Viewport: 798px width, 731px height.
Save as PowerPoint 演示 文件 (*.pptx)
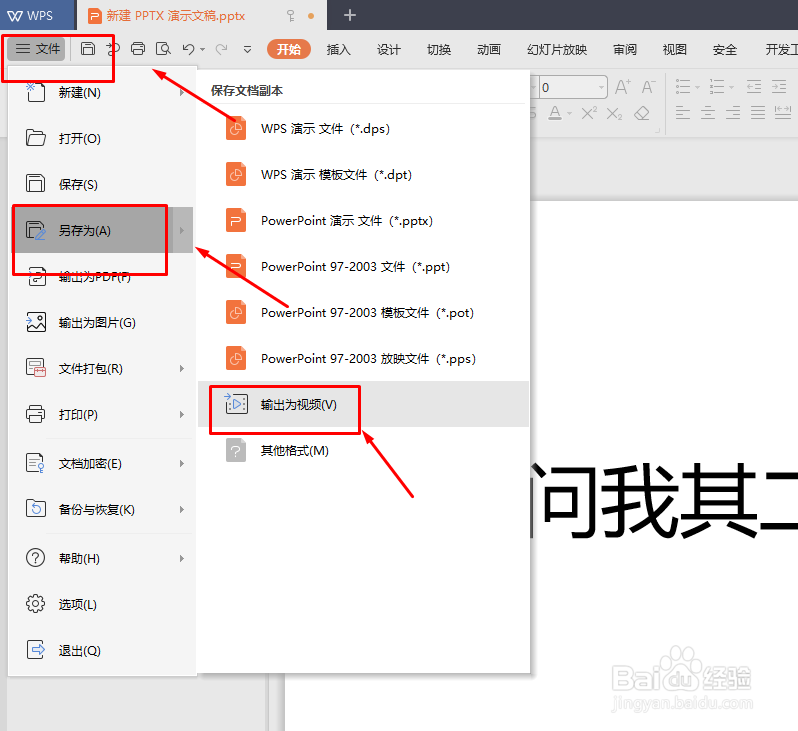point(363,220)
